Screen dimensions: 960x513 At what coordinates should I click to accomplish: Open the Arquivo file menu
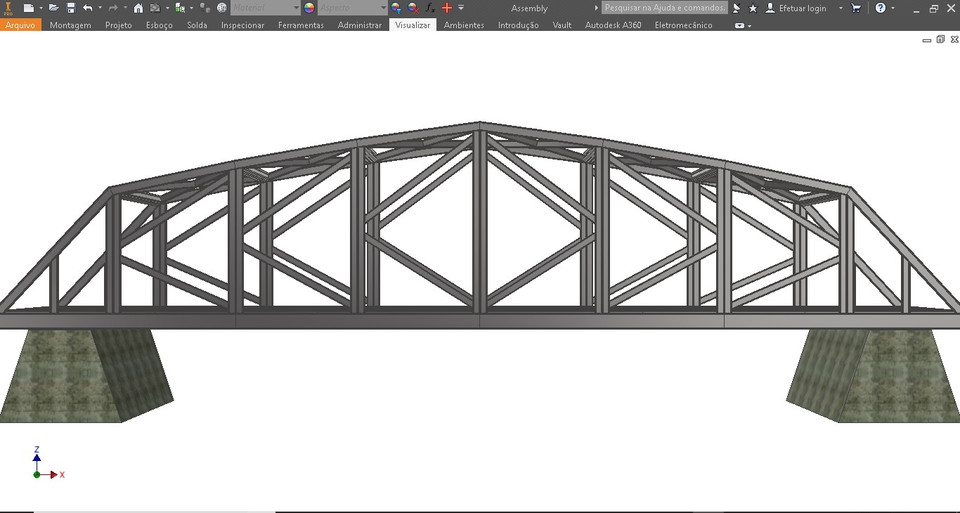[x=20, y=25]
